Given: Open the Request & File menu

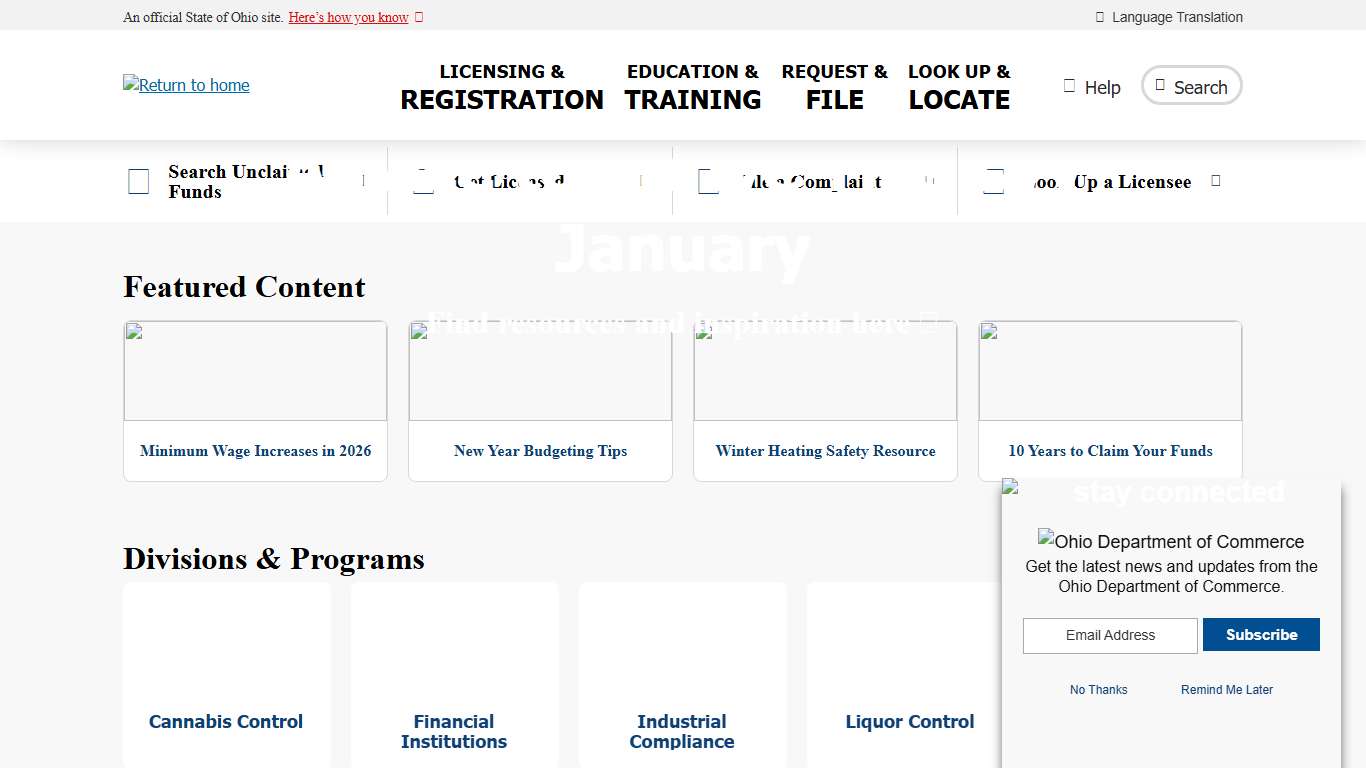Looking at the screenshot, I should [x=834, y=86].
